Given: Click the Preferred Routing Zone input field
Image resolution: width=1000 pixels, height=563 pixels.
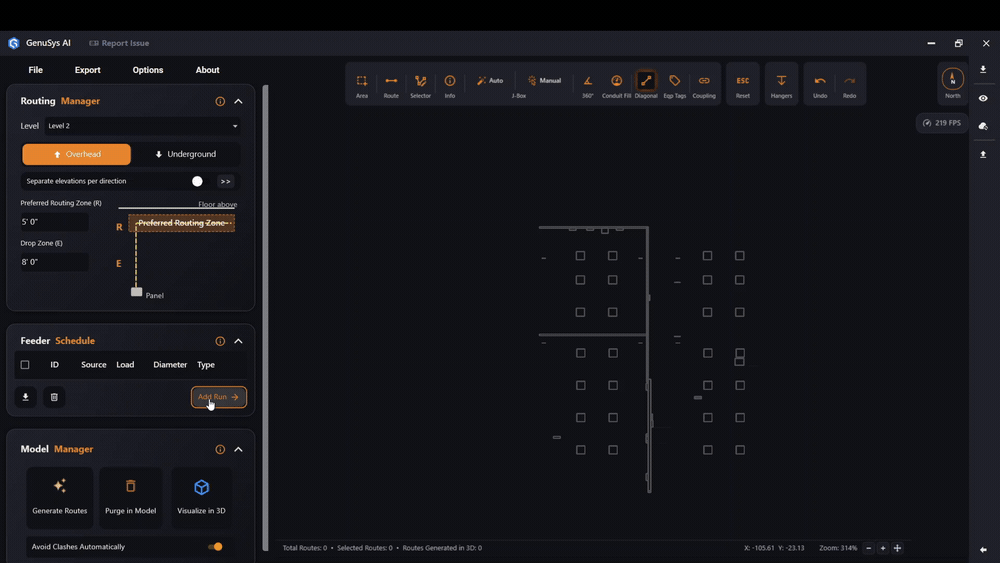Looking at the screenshot, I should tap(55, 222).
